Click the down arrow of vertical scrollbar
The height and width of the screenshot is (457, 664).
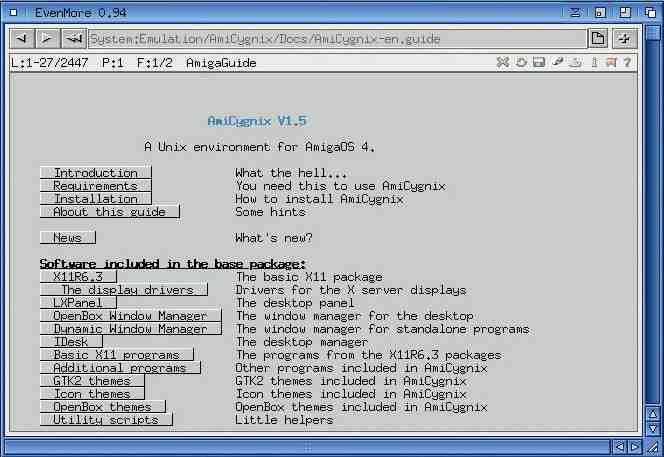coord(653,428)
